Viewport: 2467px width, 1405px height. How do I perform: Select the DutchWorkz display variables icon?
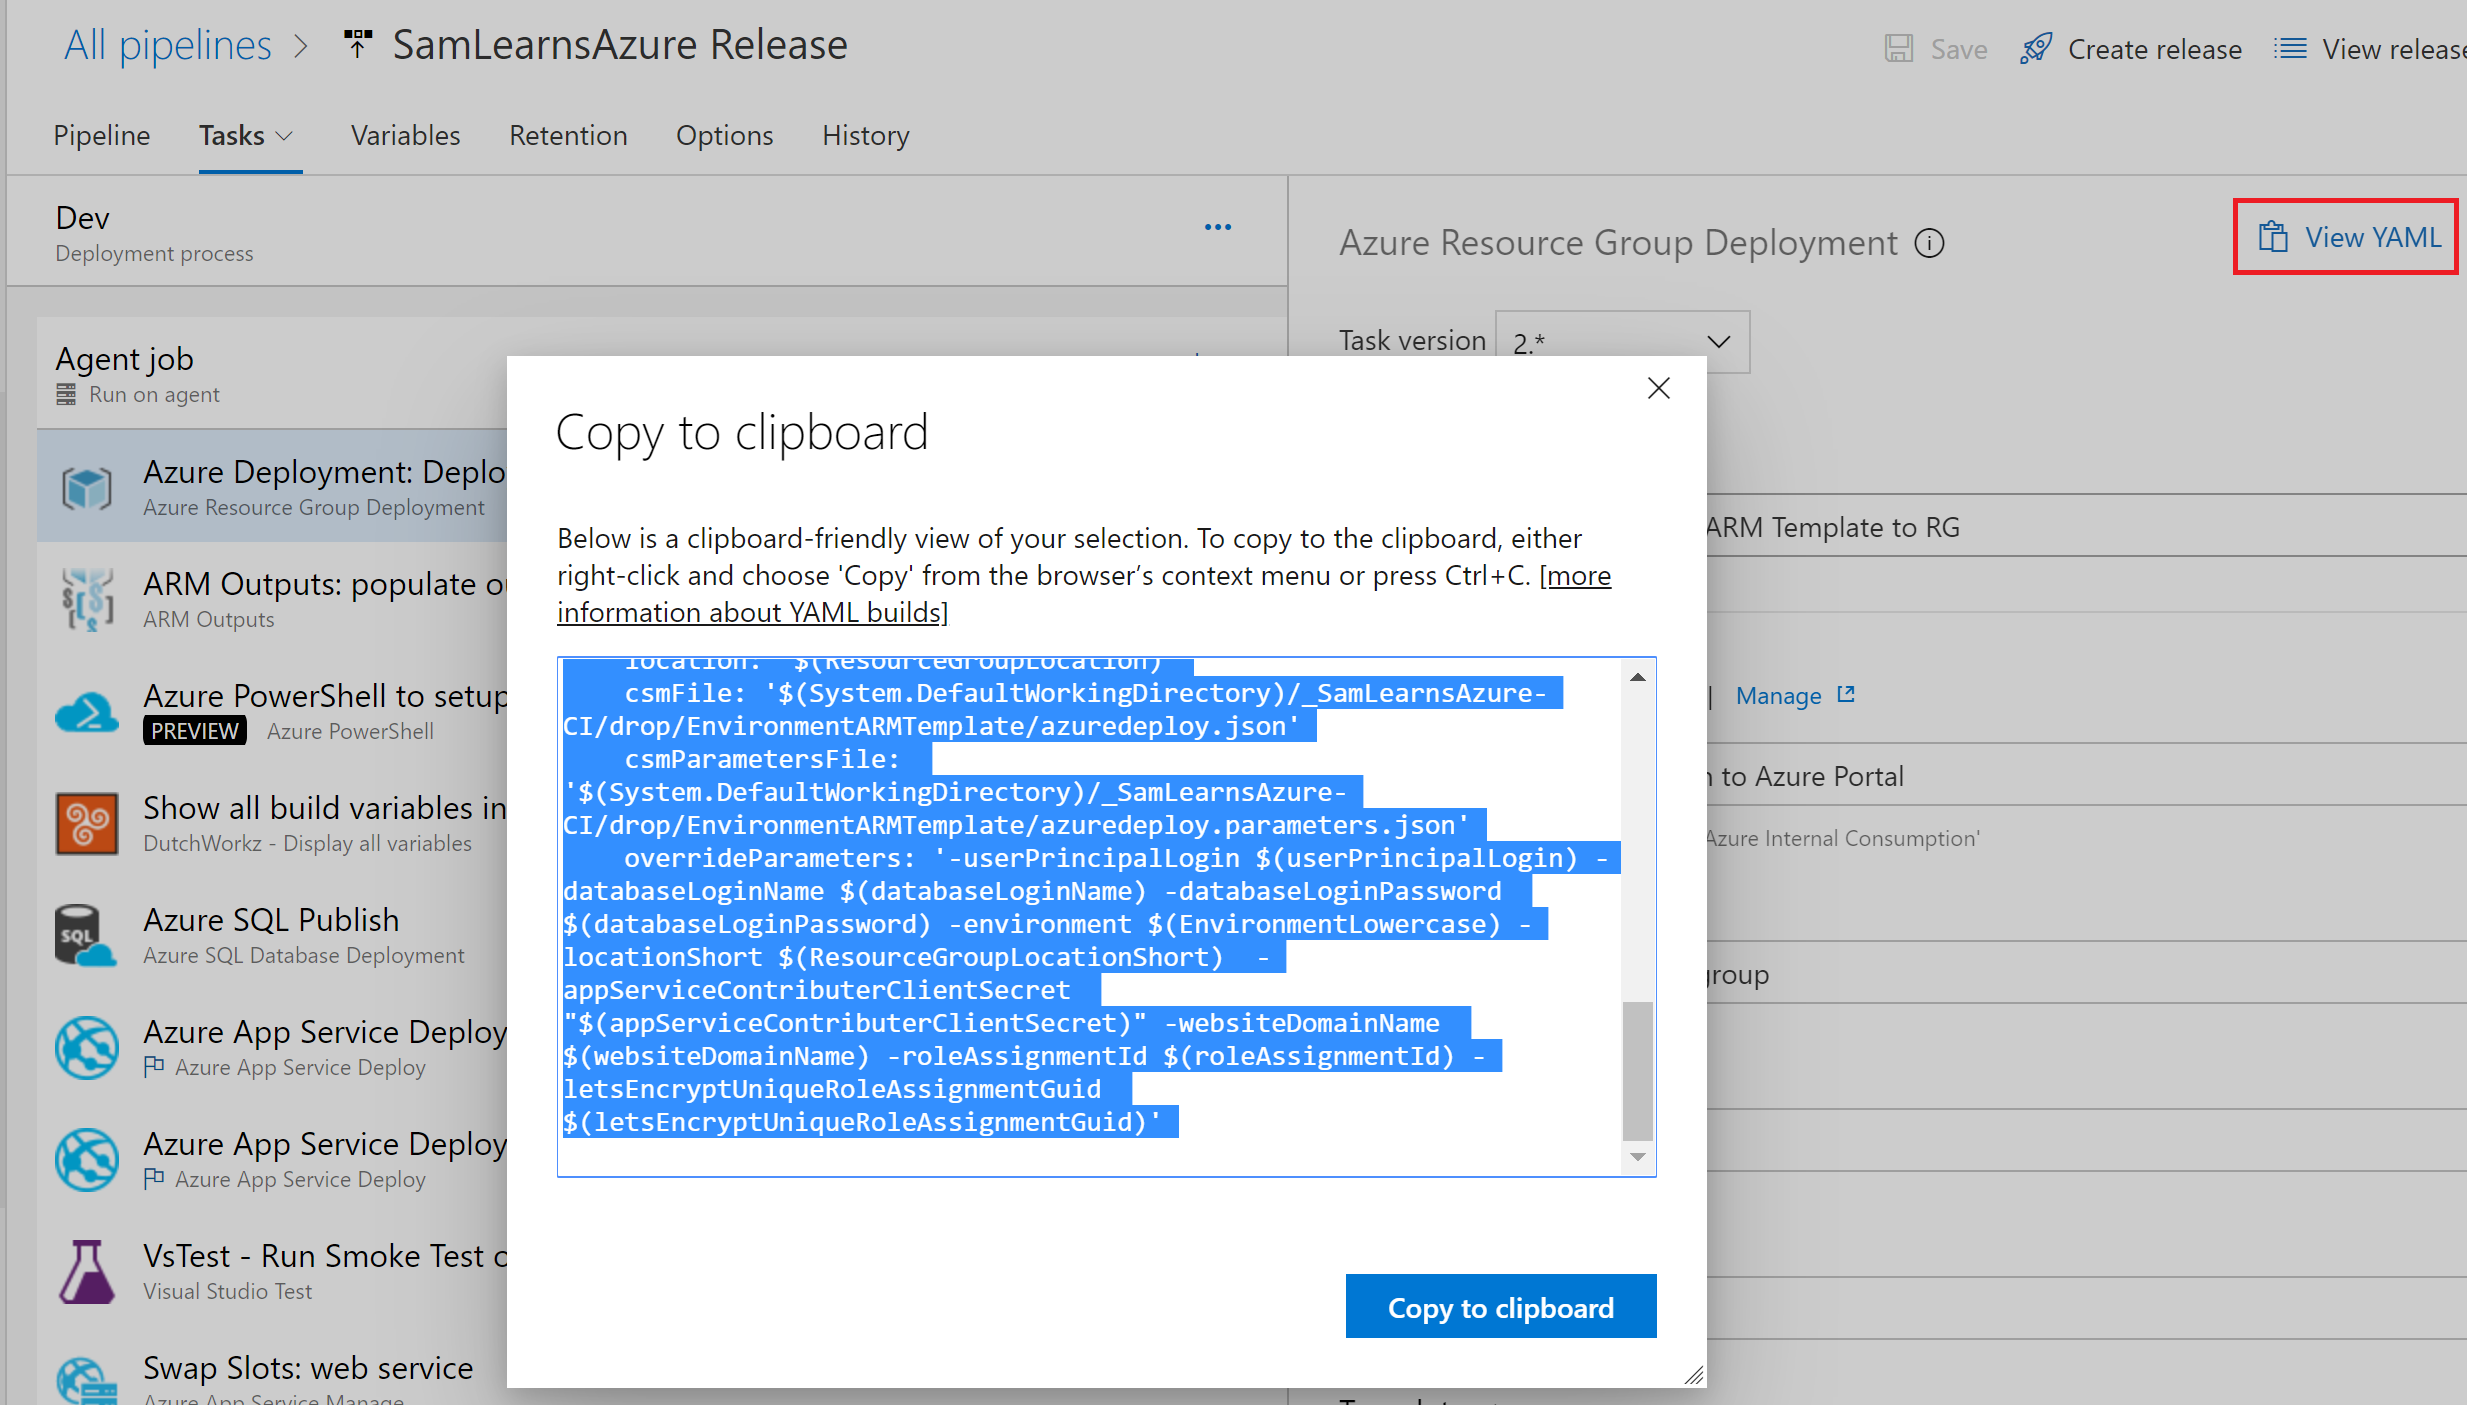[x=87, y=824]
